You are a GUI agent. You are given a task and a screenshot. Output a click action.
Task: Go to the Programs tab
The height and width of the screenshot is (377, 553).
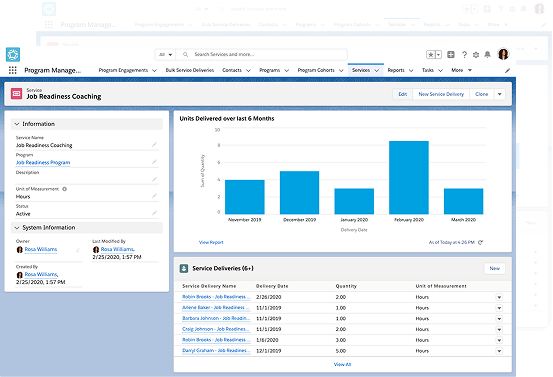[269, 70]
